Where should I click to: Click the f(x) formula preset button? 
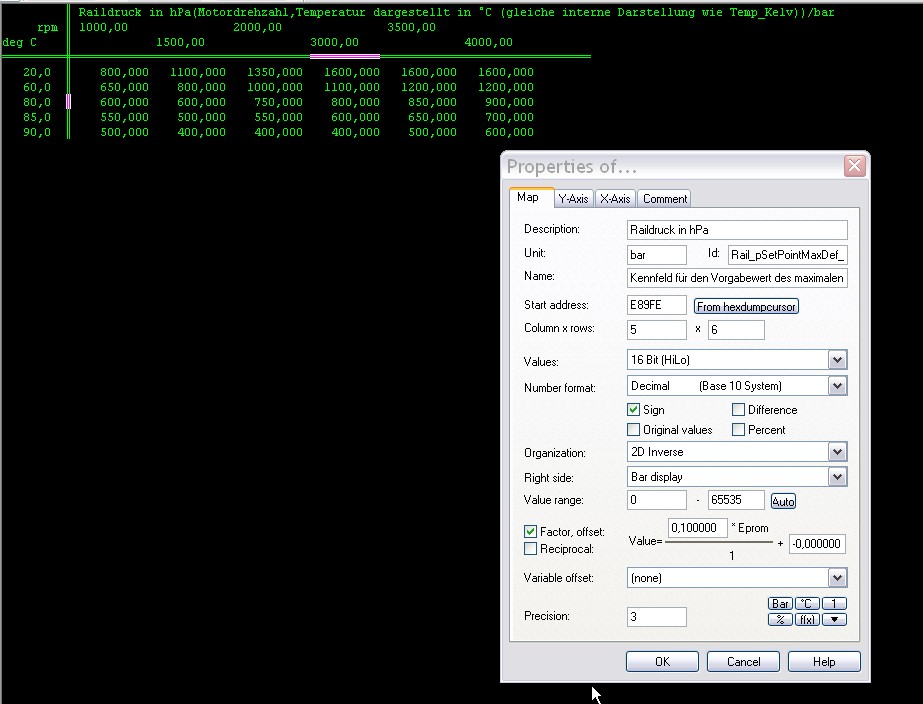tap(807, 619)
